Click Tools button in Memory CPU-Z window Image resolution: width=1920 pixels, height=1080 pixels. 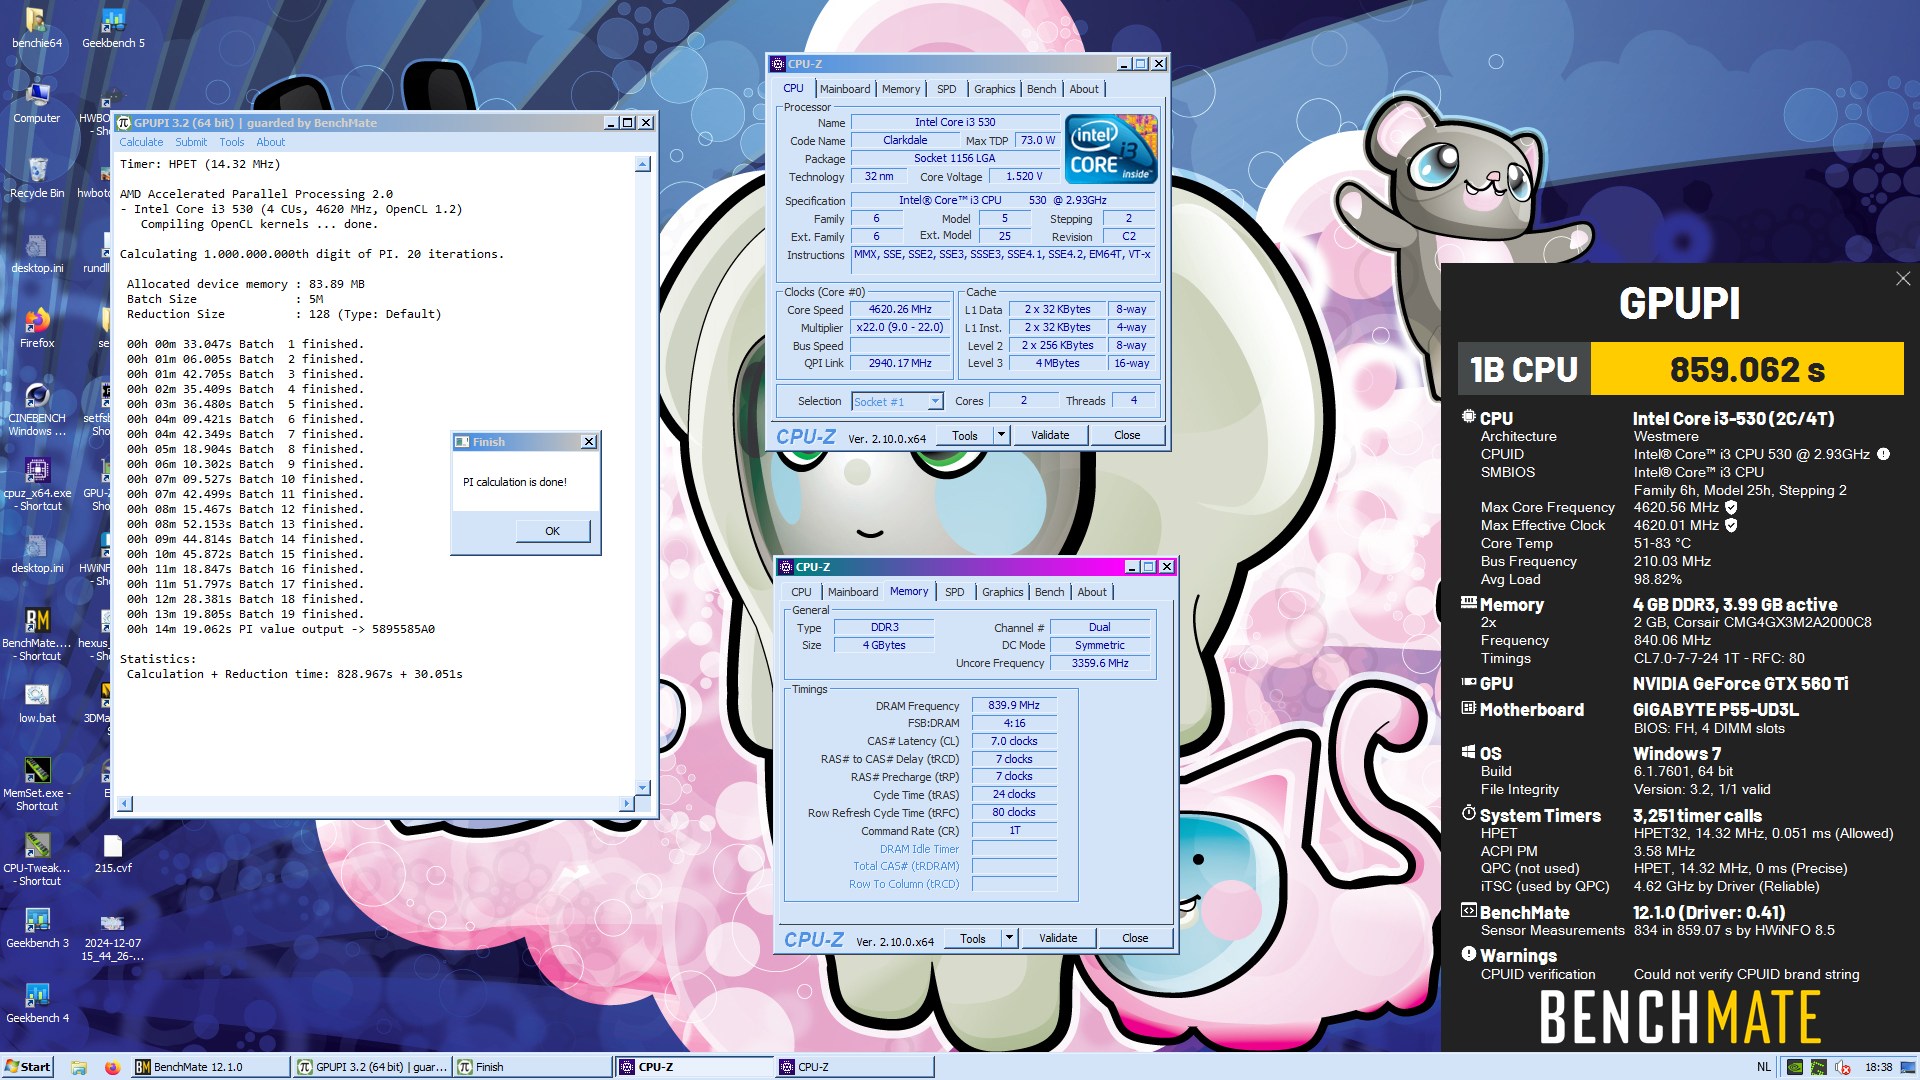[973, 938]
